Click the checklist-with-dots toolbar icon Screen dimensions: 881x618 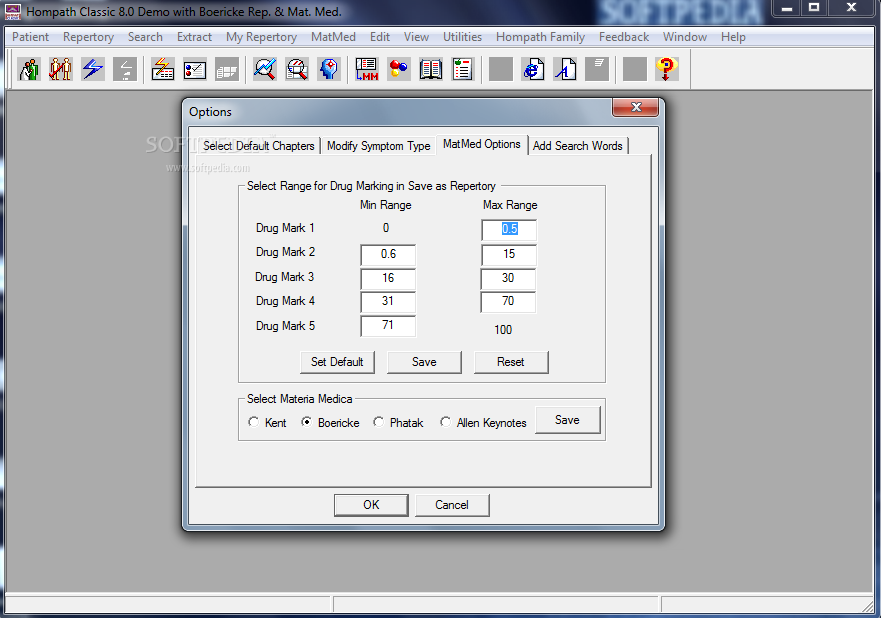point(195,69)
